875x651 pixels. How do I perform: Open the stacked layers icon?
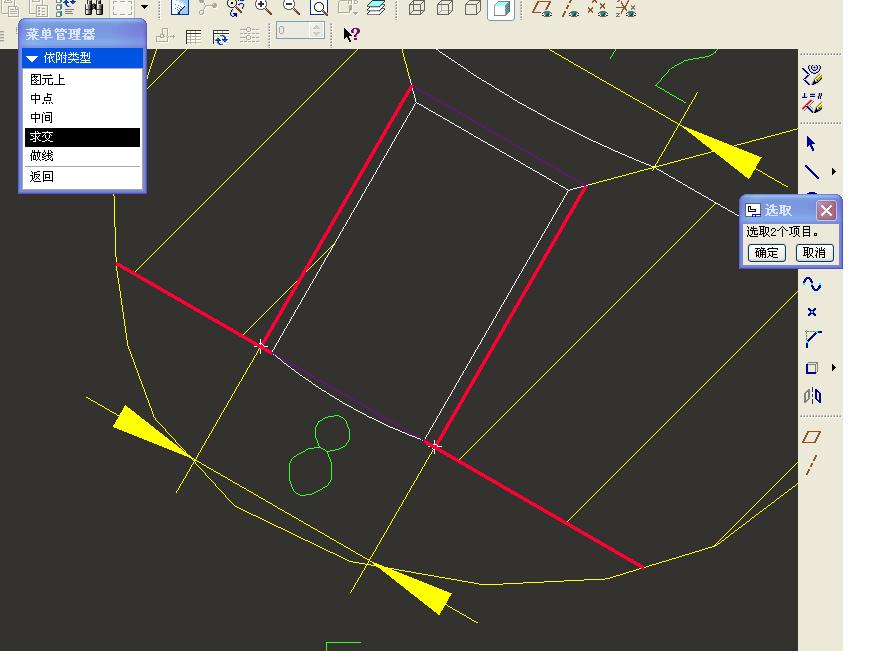coord(376,8)
